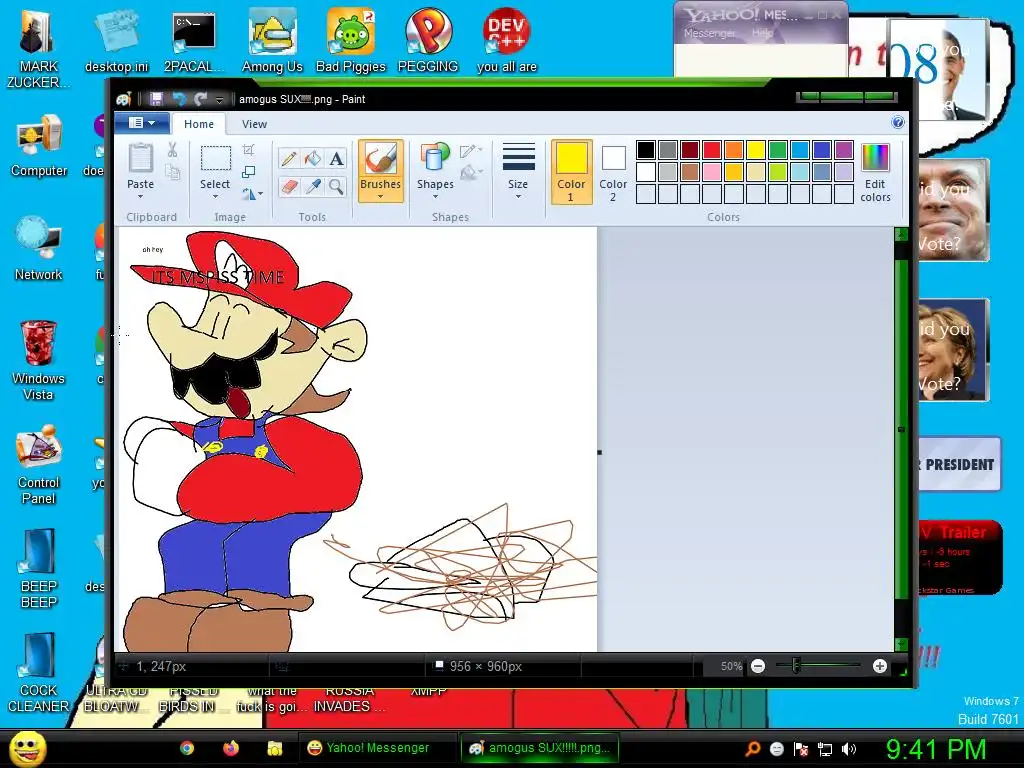Pick the black color swatch
The image size is (1024, 768).
tap(646, 150)
